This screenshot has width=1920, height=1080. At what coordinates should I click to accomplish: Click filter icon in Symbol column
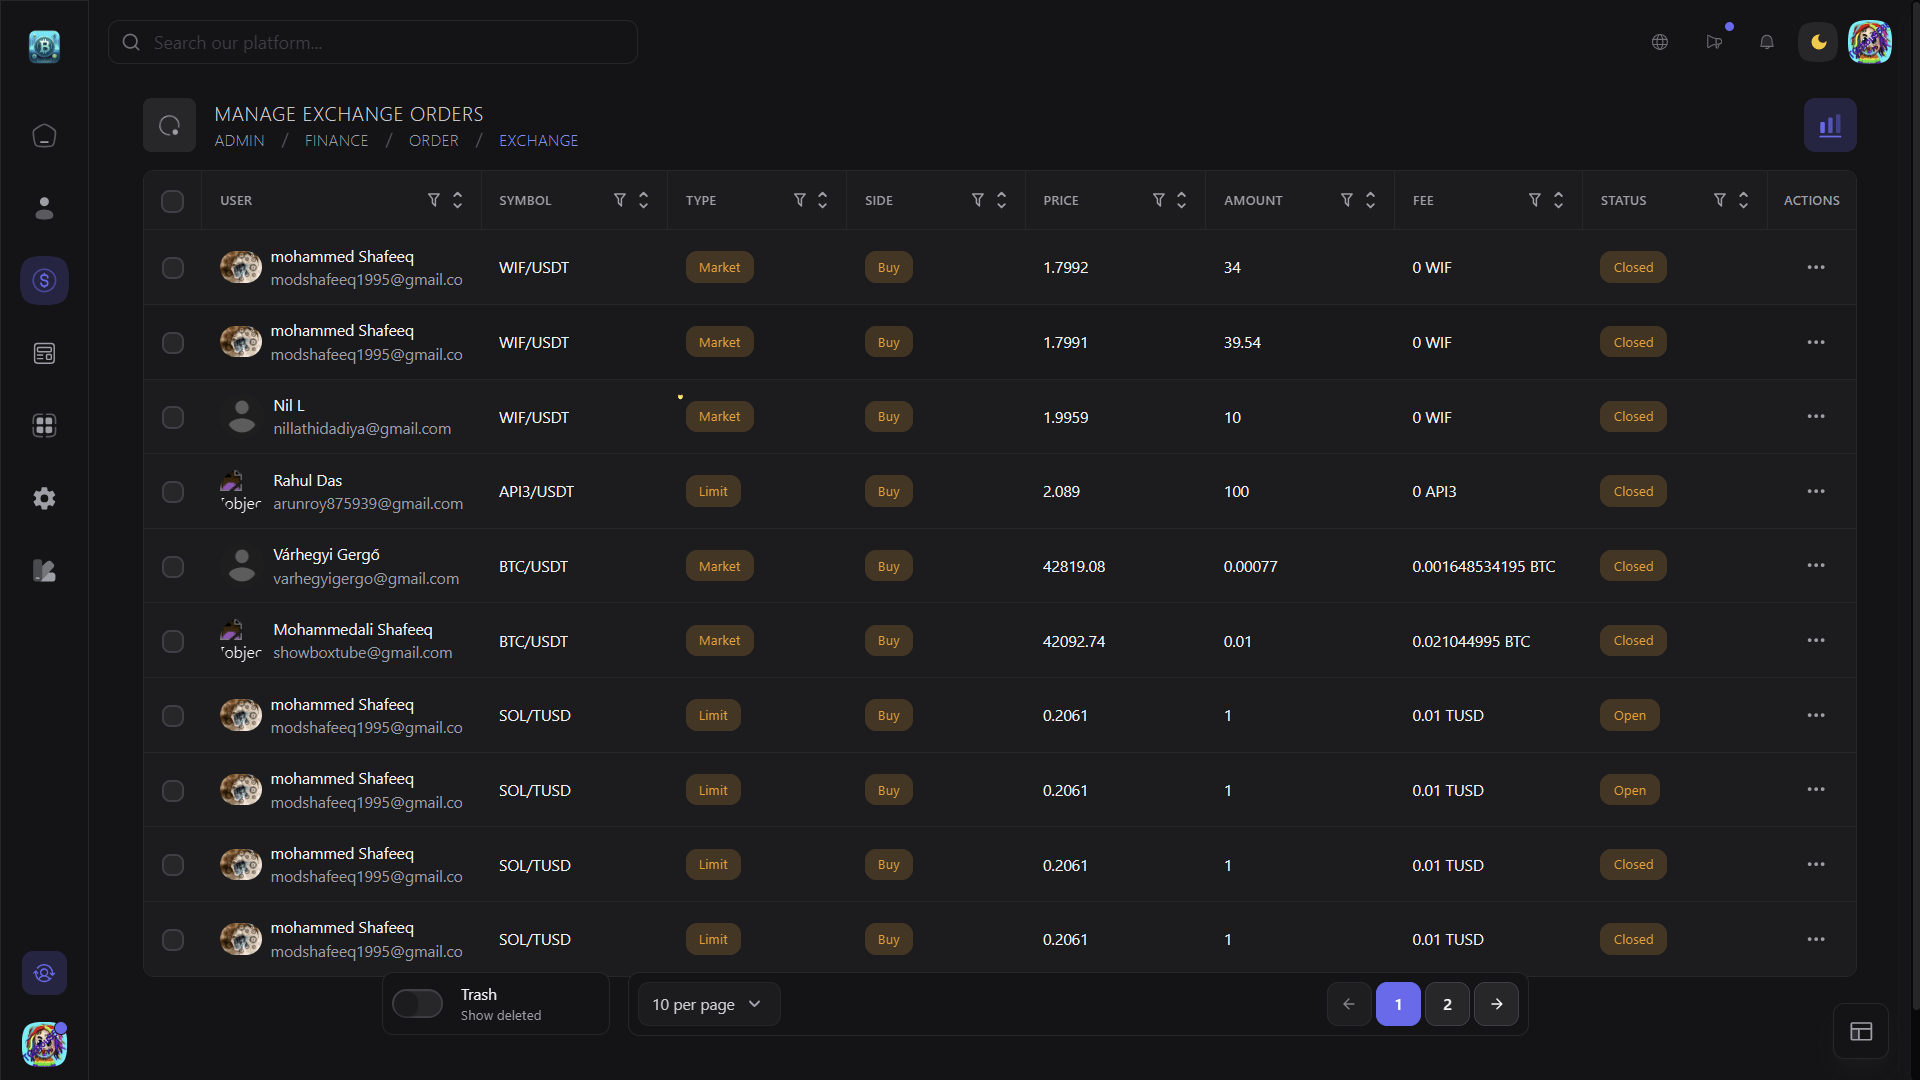point(619,200)
